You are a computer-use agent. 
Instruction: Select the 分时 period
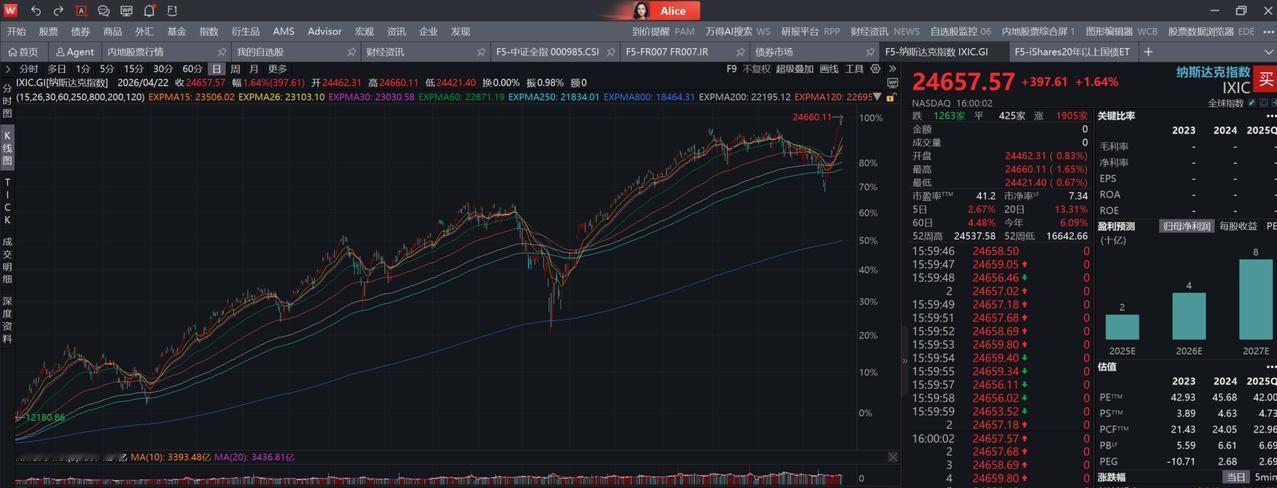[28, 69]
